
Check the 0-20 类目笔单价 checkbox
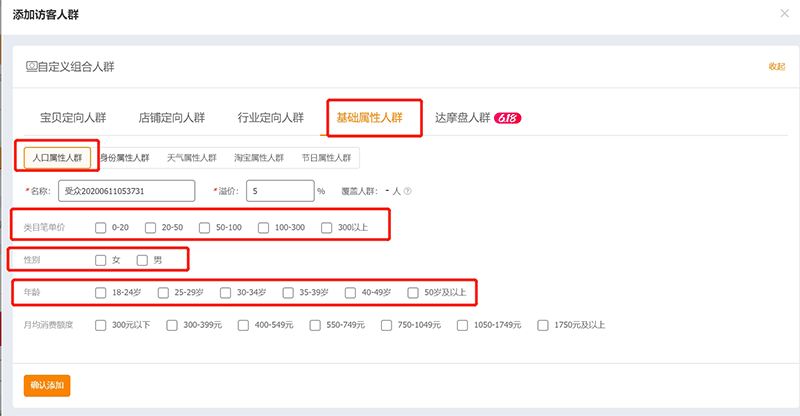click(100, 228)
